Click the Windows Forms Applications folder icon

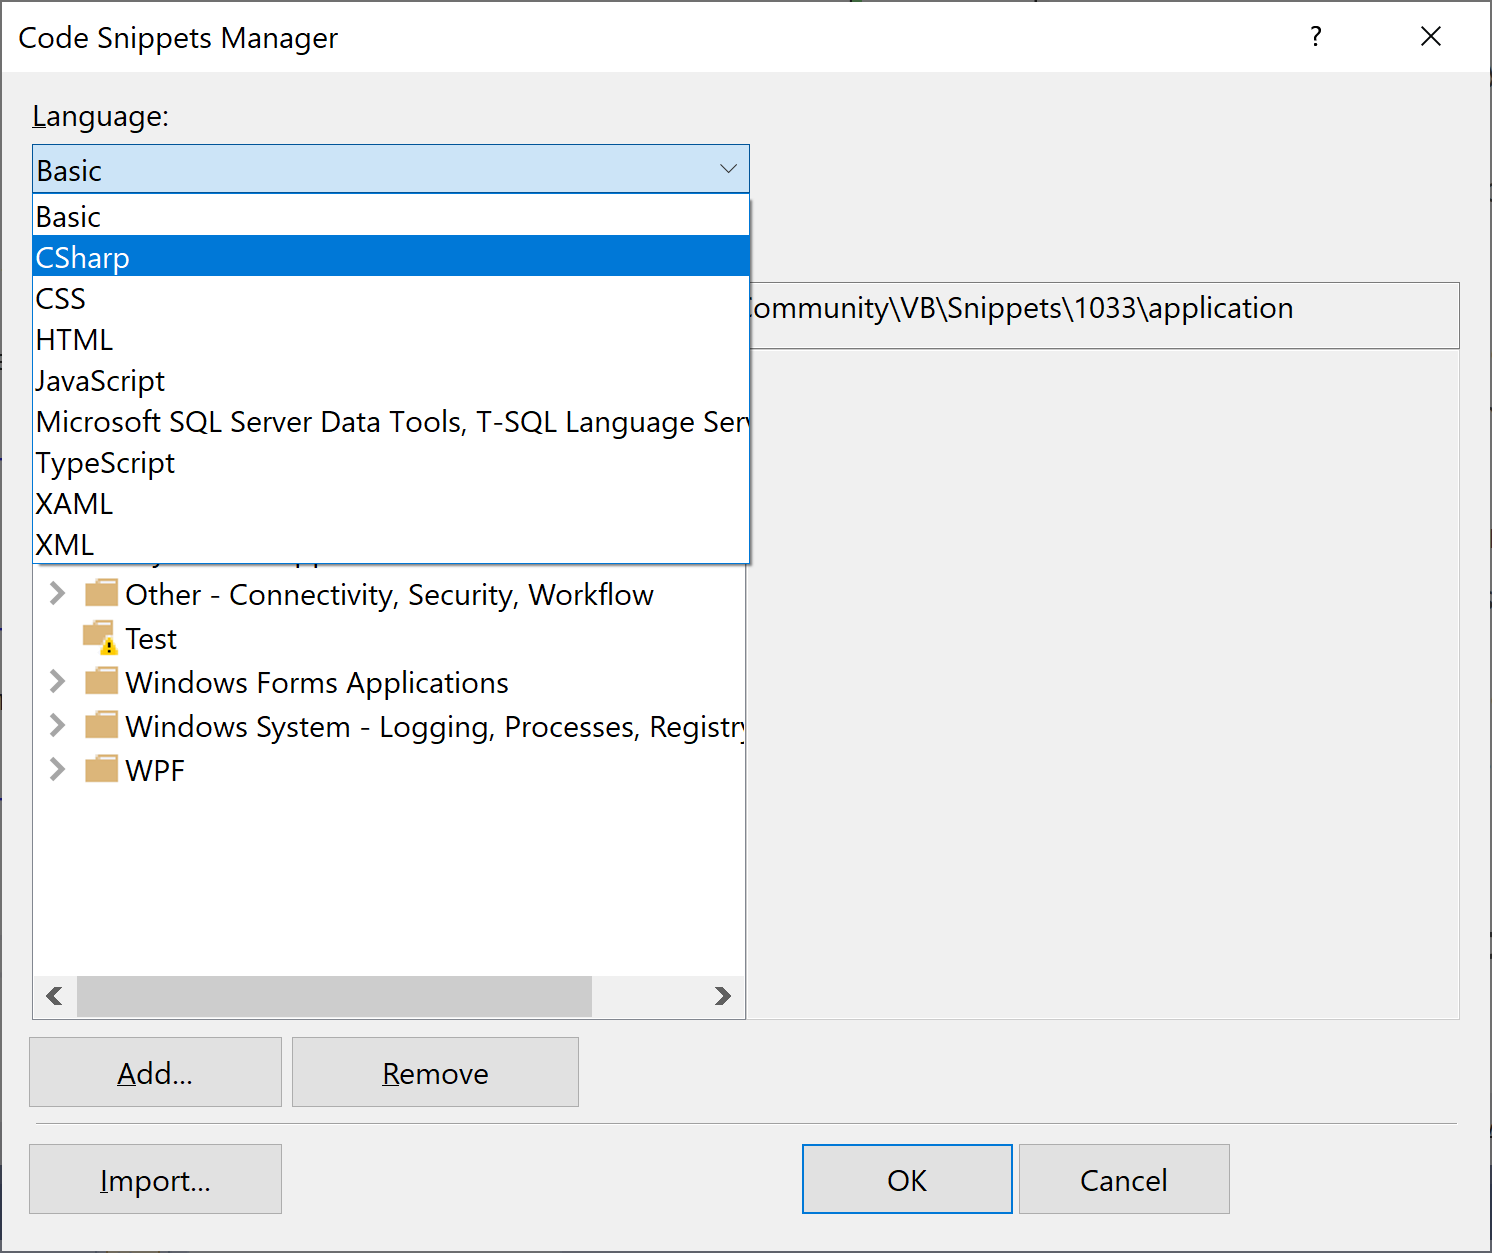point(101,682)
